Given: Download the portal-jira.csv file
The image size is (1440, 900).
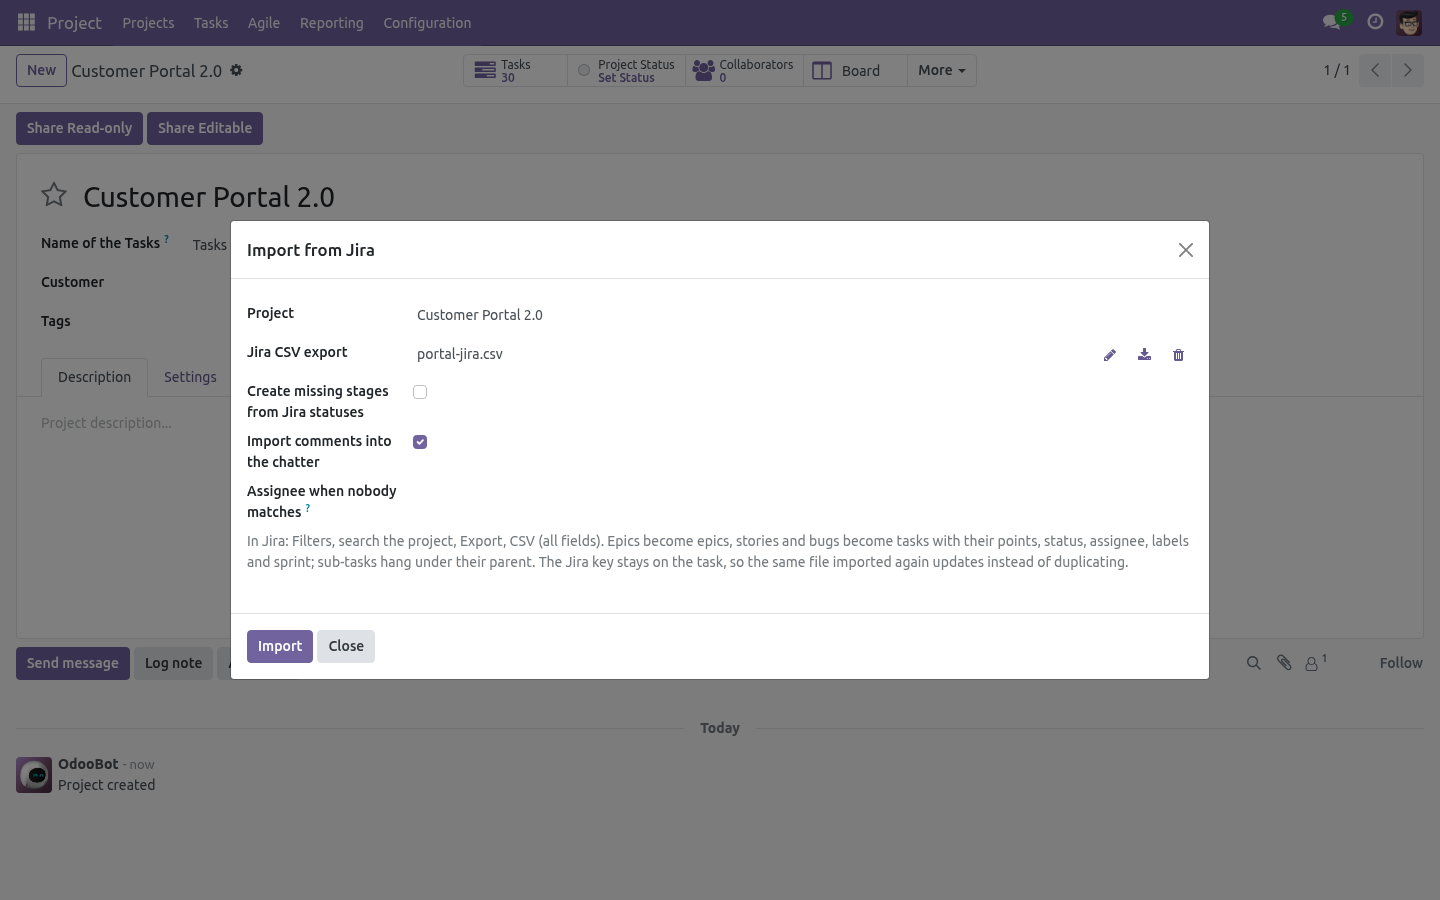Looking at the screenshot, I should click(1144, 355).
